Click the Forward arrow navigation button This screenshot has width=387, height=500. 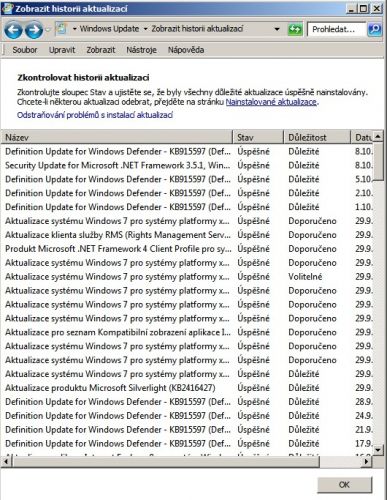coord(34,30)
